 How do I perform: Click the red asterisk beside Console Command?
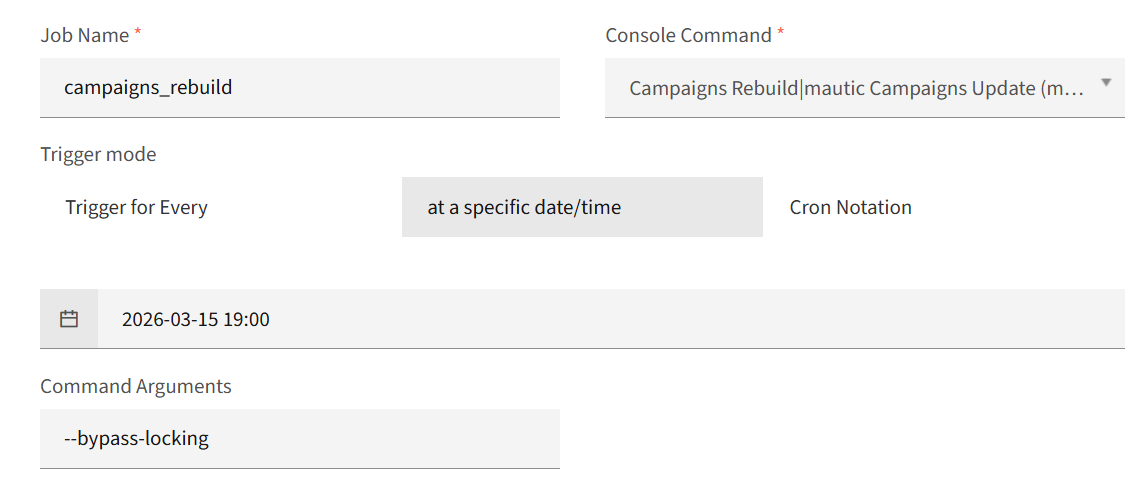click(781, 34)
